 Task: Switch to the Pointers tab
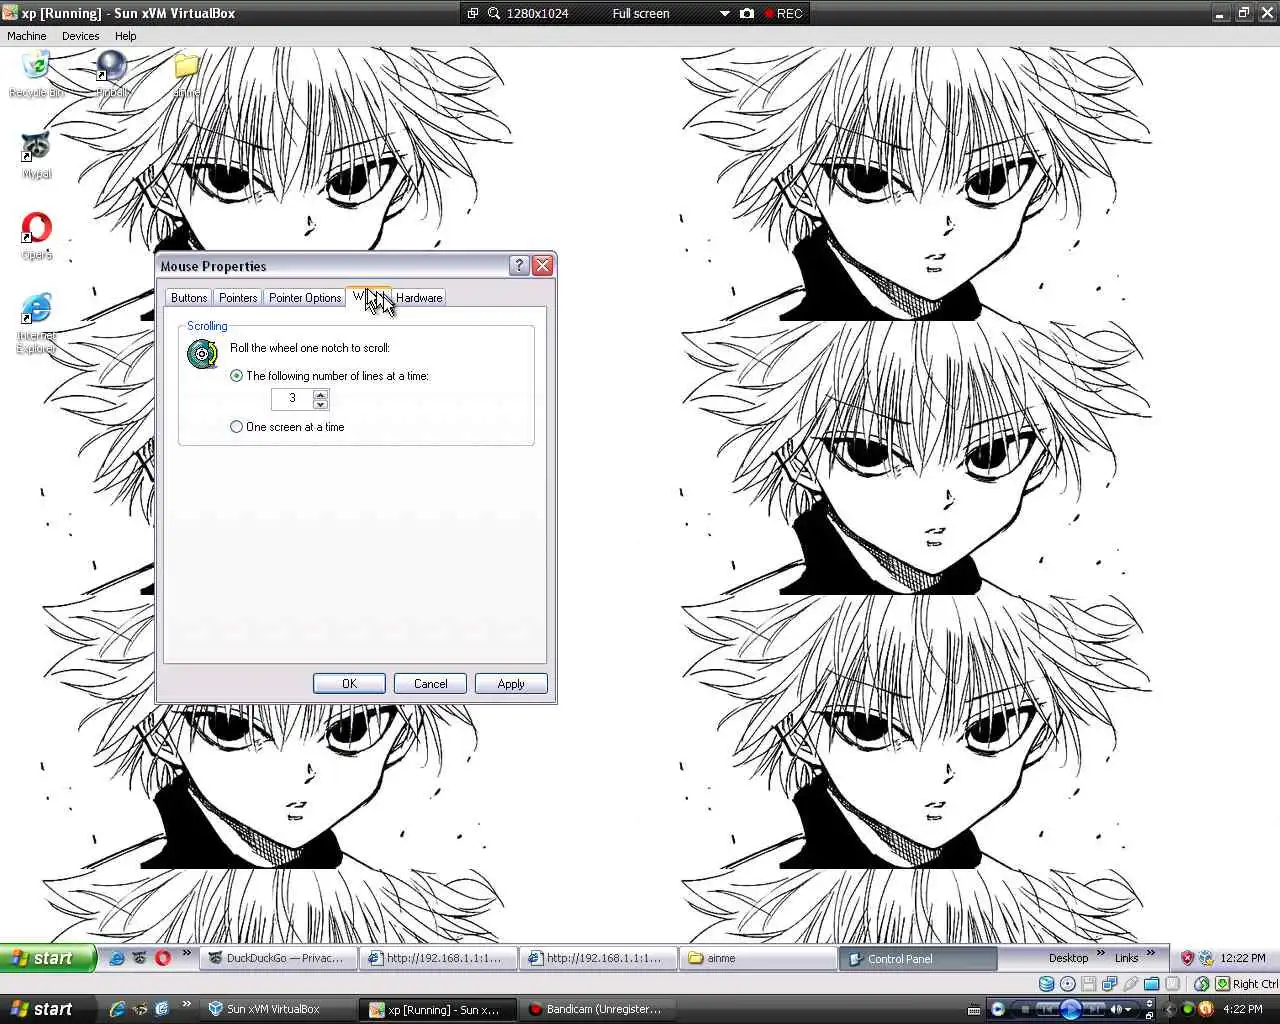tap(238, 298)
